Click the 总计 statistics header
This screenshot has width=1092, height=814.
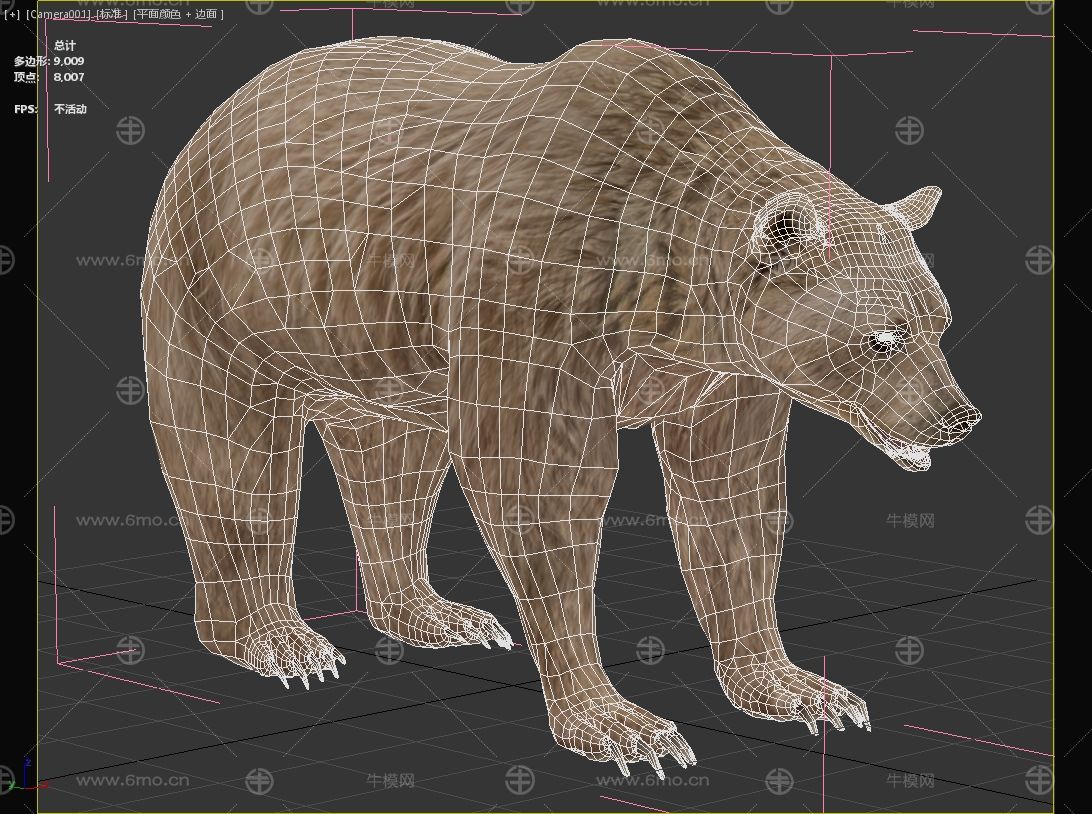point(65,45)
